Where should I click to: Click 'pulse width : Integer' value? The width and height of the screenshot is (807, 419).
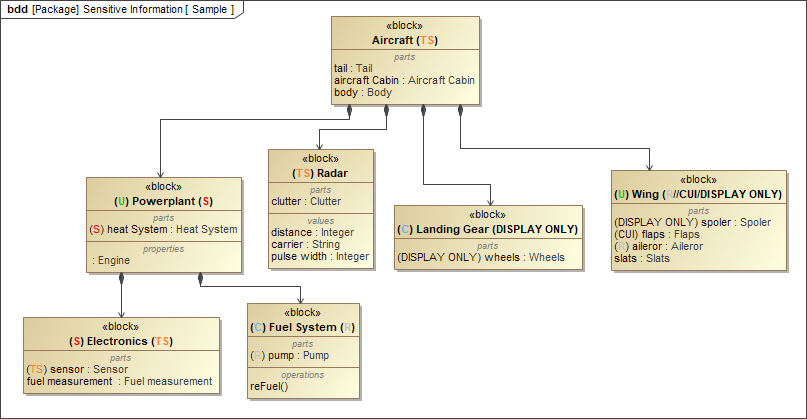click(x=320, y=256)
